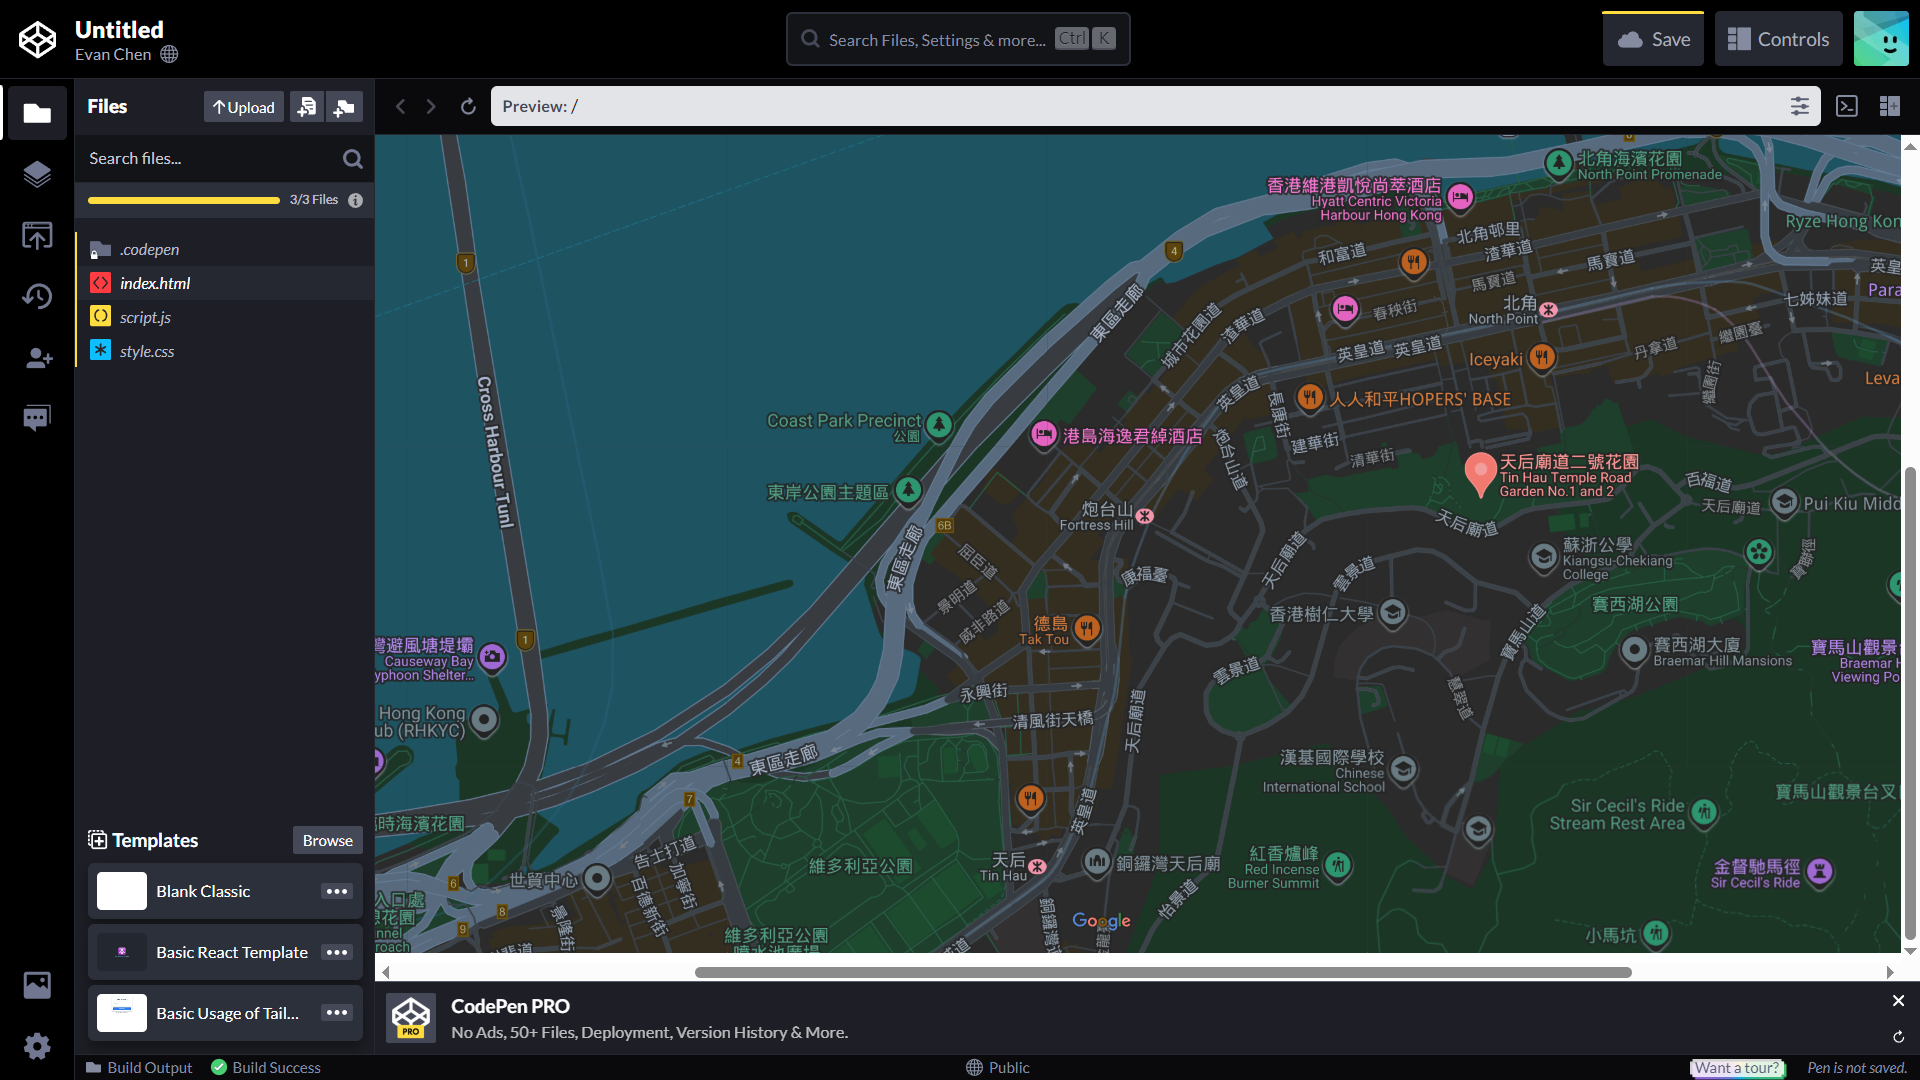
Task: Select the Basic Usage of Tailwind template
Action: coord(203,1013)
